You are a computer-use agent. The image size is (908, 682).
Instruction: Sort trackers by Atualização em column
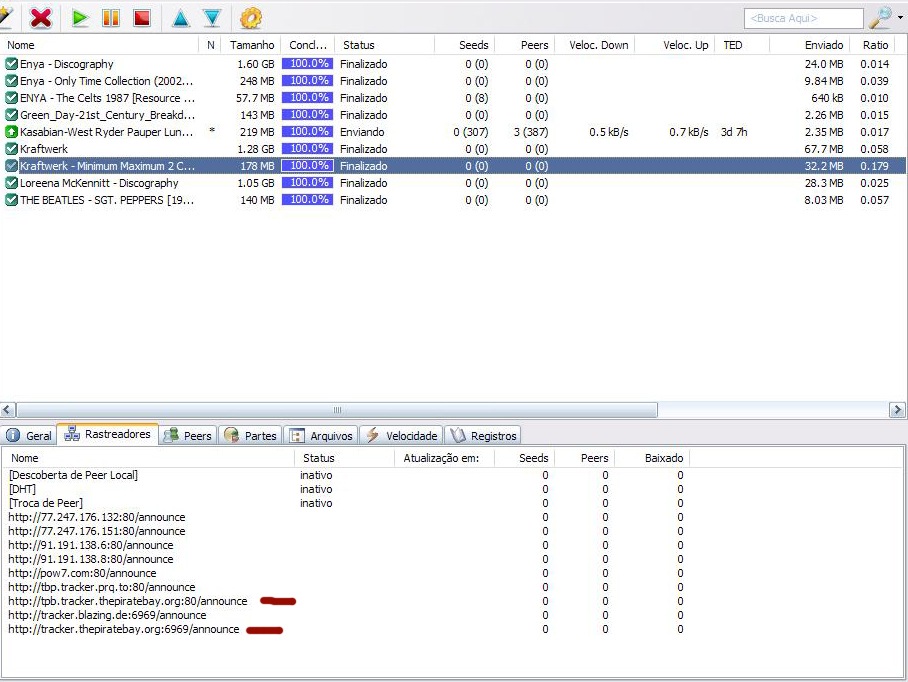coord(444,458)
